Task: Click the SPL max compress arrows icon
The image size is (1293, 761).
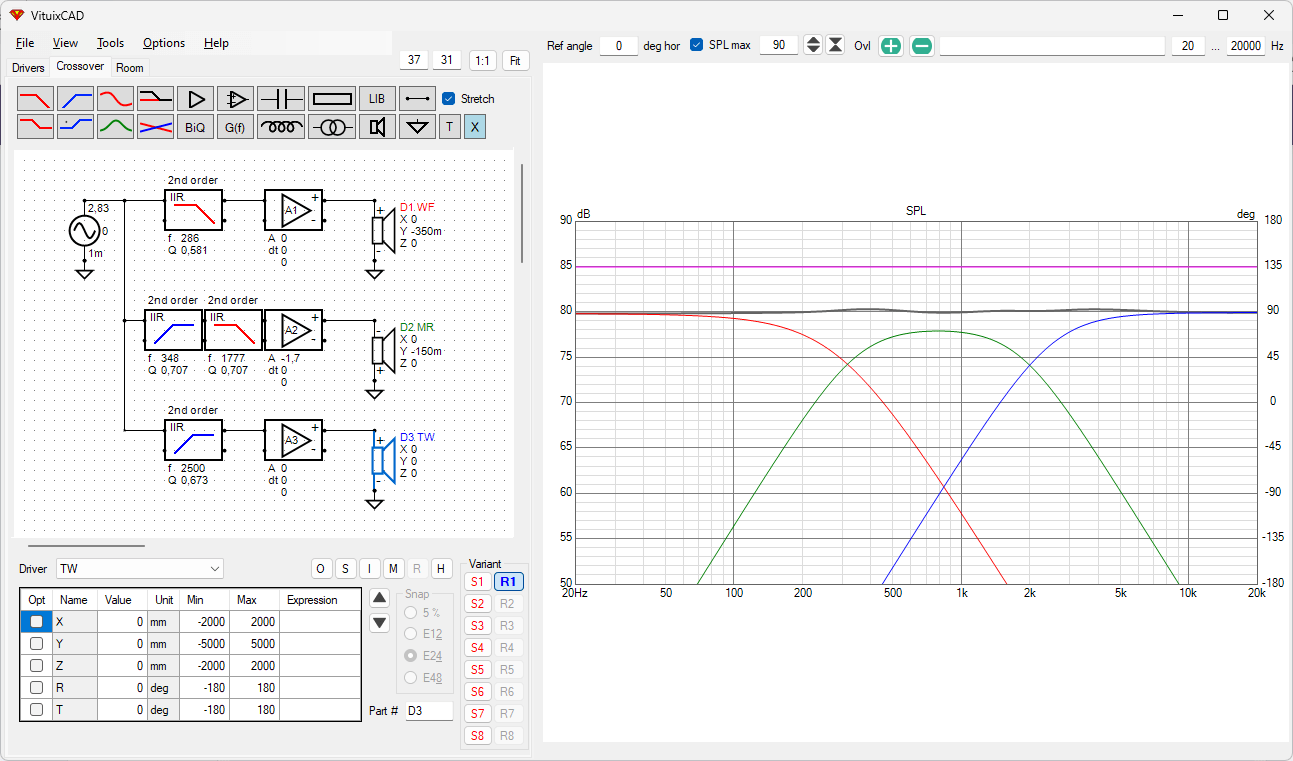Action: coord(836,46)
